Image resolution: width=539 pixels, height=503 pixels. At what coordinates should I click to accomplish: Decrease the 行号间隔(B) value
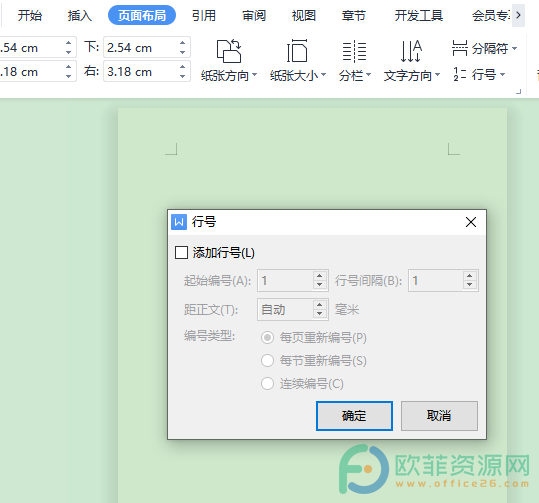[x=470, y=285]
